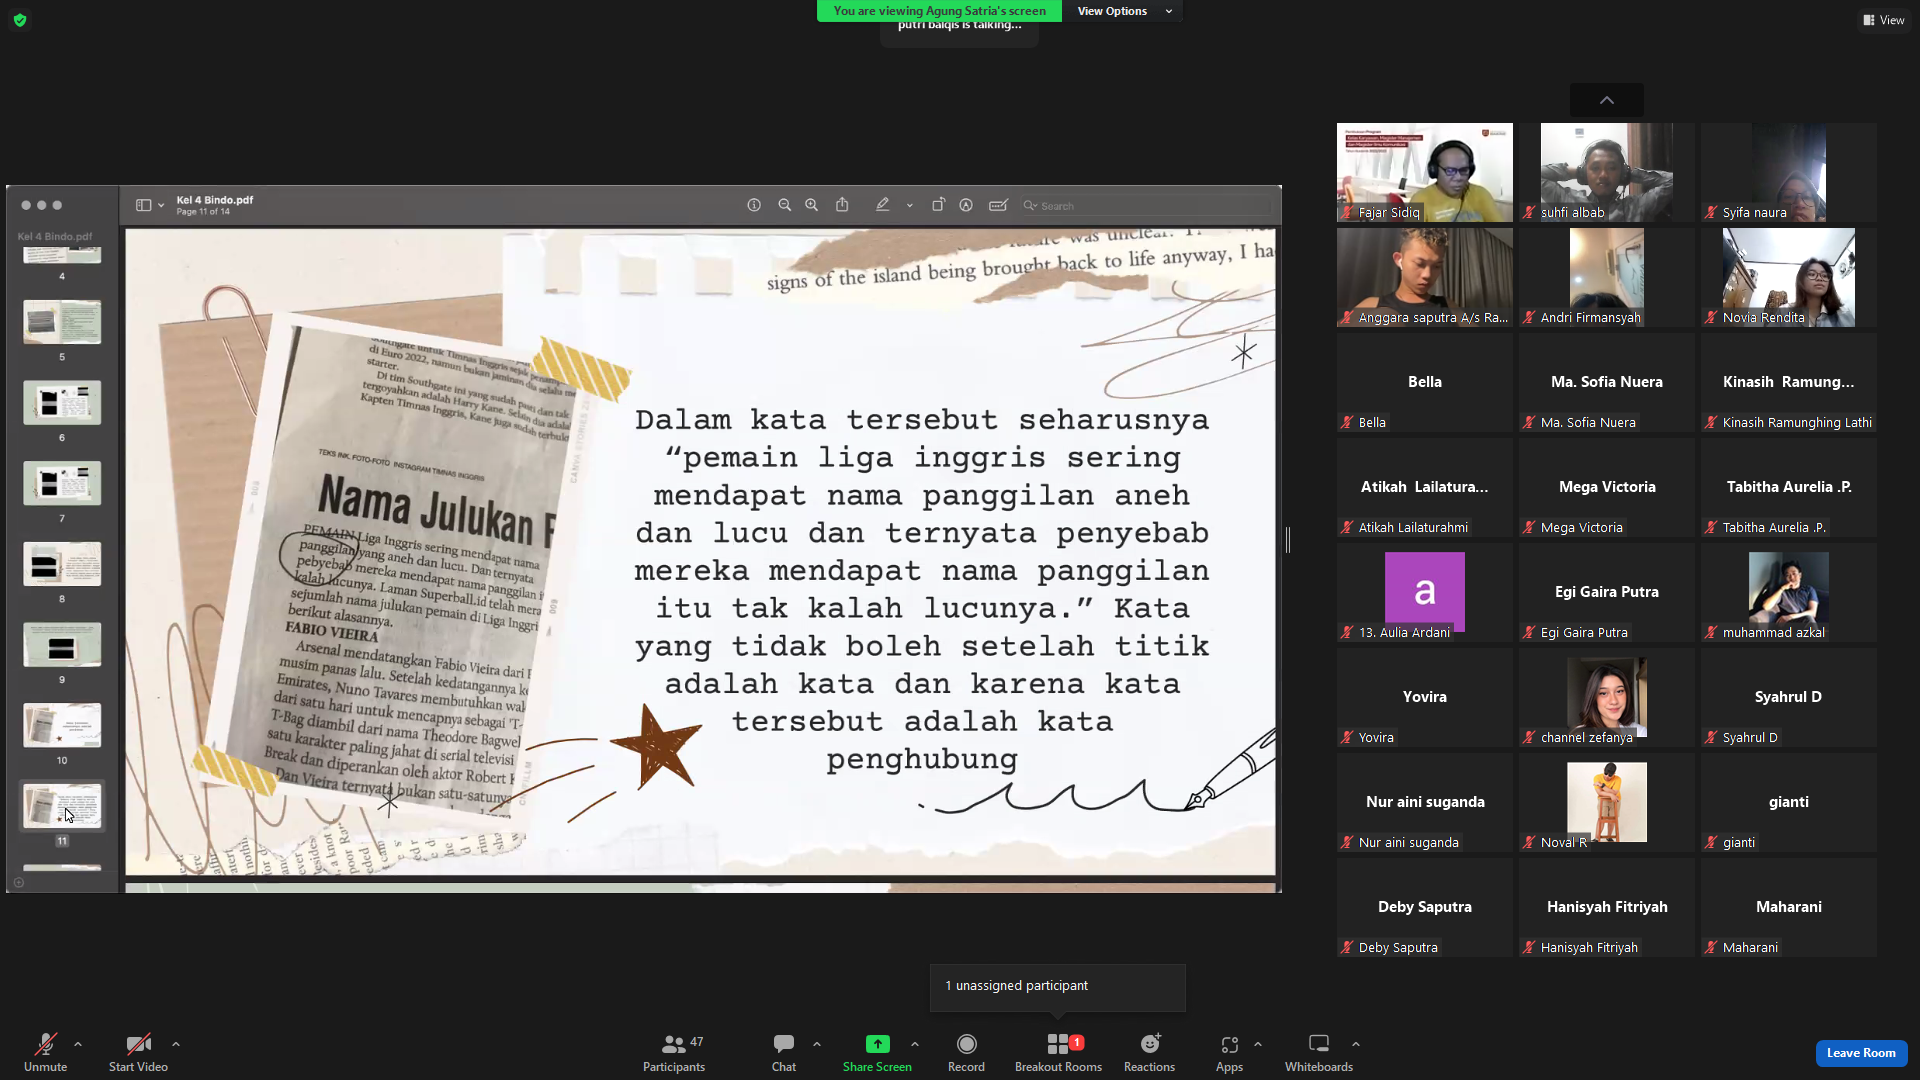The height and width of the screenshot is (1080, 1920).
Task: Select page 9 thumbnail
Action: (62, 645)
